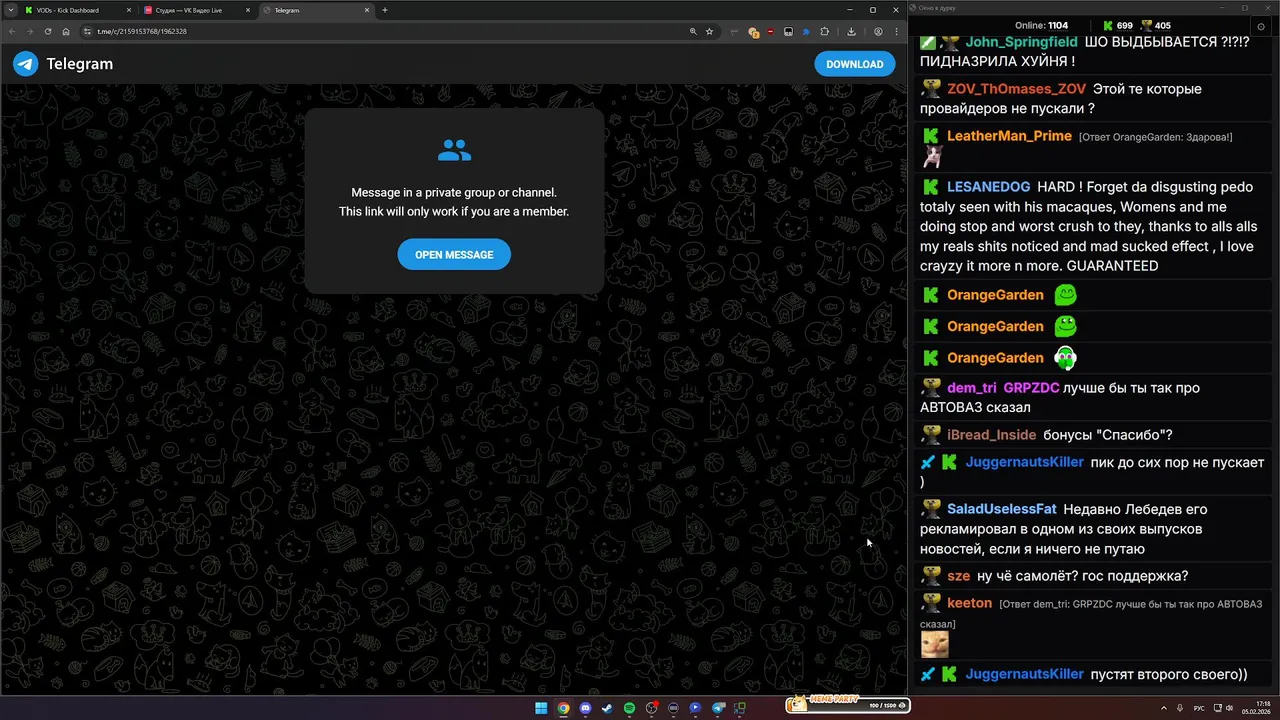
Task: Open the clock showing 17:18
Action: (x=1255, y=708)
